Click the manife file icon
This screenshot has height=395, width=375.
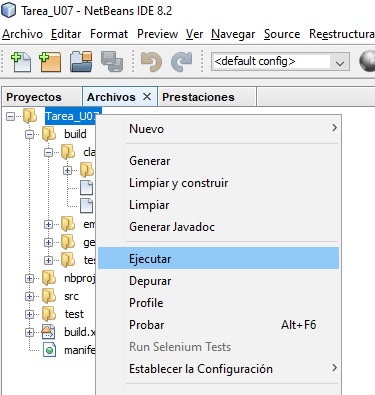coord(49,350)
